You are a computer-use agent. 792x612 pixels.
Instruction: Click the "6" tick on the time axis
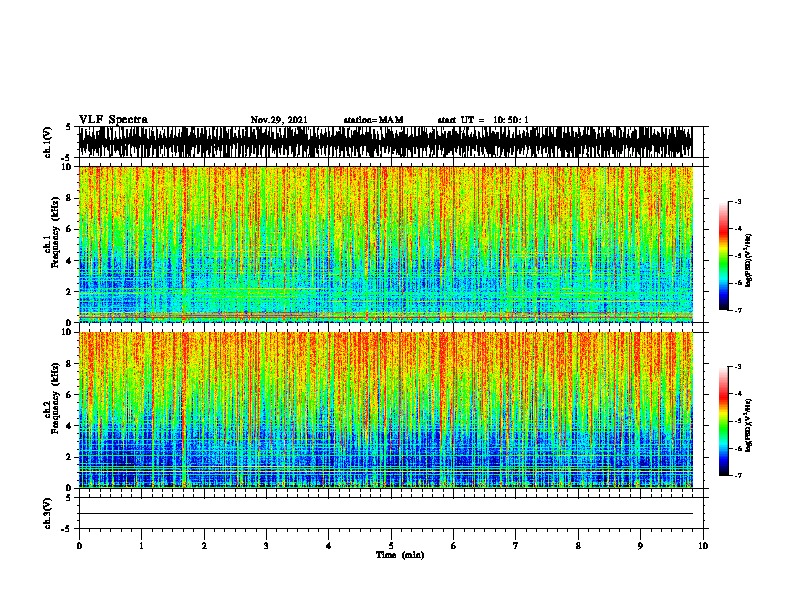(454, 546)
